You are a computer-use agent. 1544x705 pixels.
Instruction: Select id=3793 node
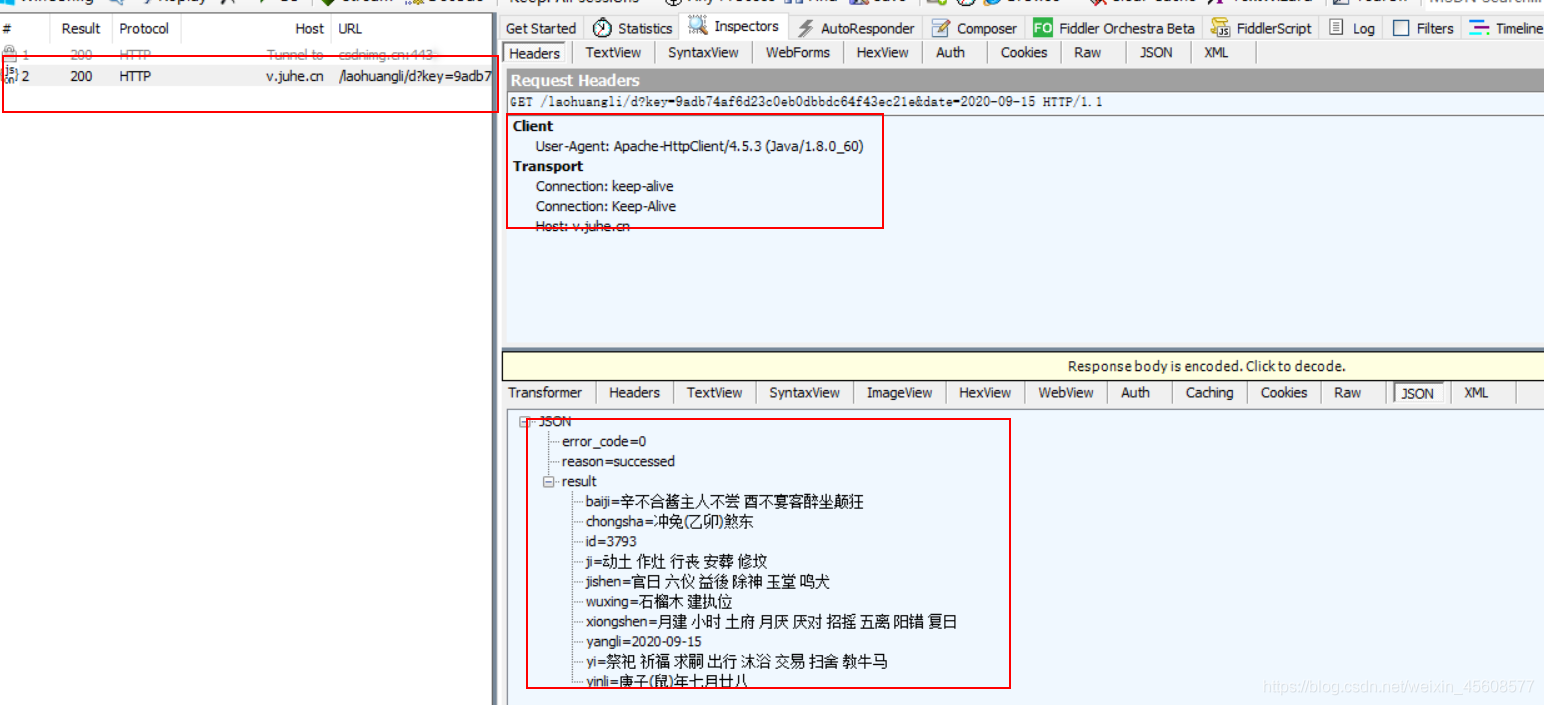click(x=611, y=542)
